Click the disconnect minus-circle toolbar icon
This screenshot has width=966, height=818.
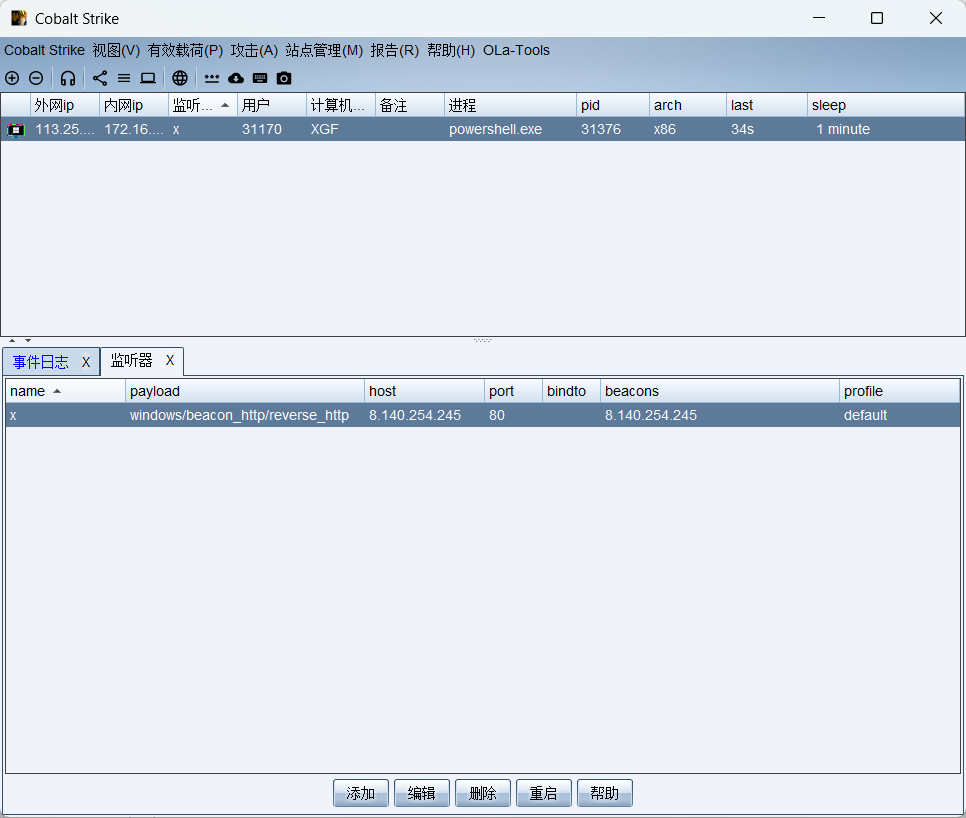(36, 78)
